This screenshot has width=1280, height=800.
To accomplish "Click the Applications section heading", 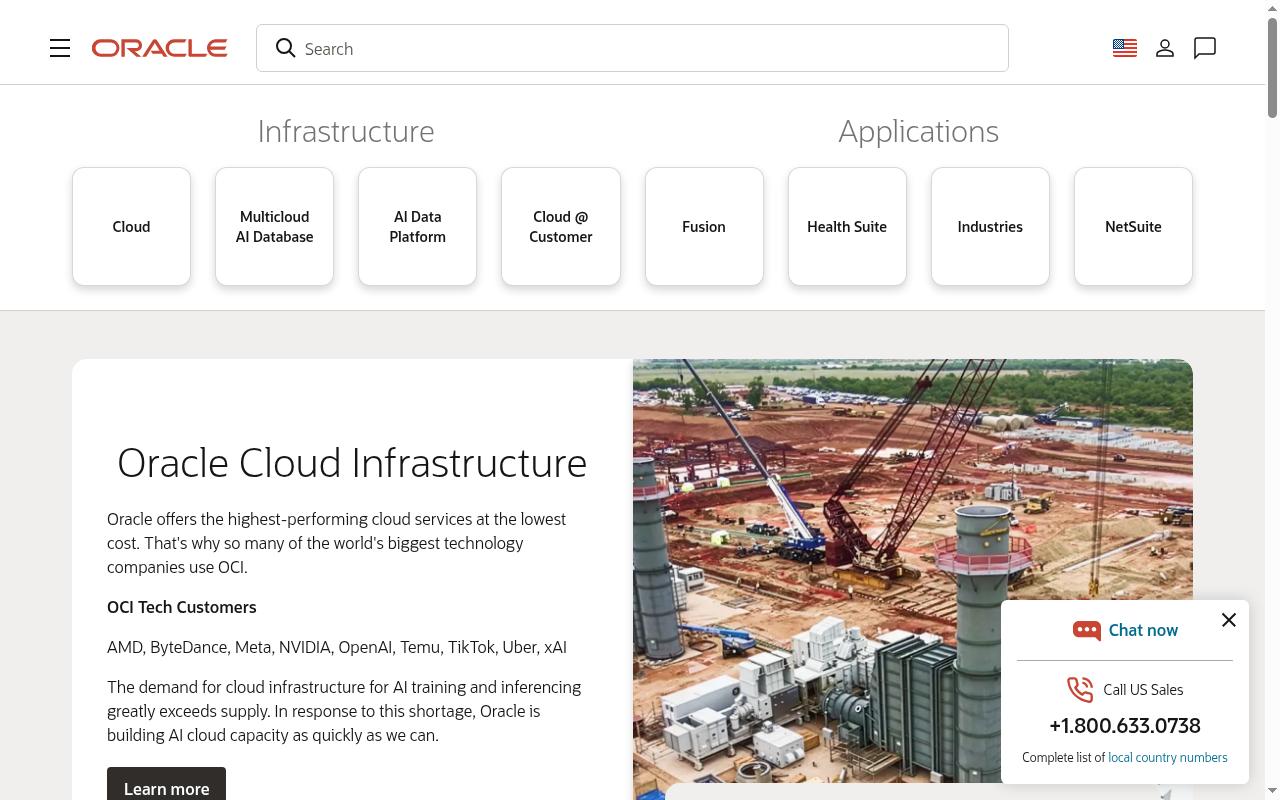I will coord(918,131).
